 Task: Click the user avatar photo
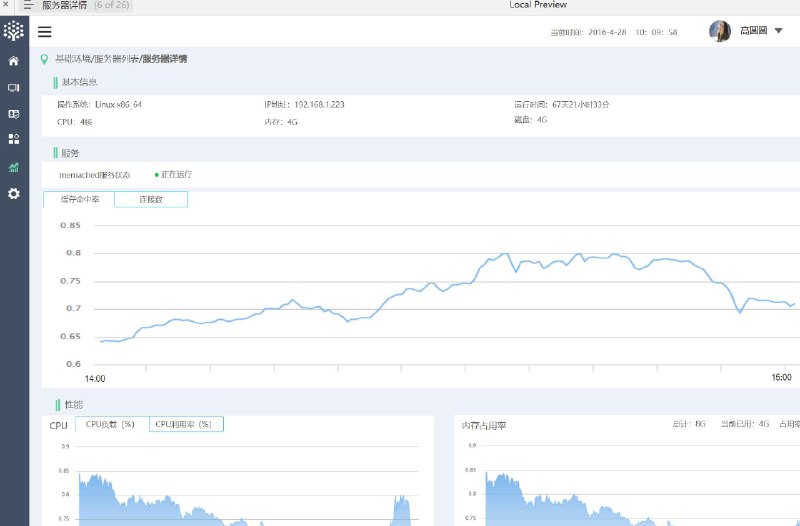click(x=720, y=31)
